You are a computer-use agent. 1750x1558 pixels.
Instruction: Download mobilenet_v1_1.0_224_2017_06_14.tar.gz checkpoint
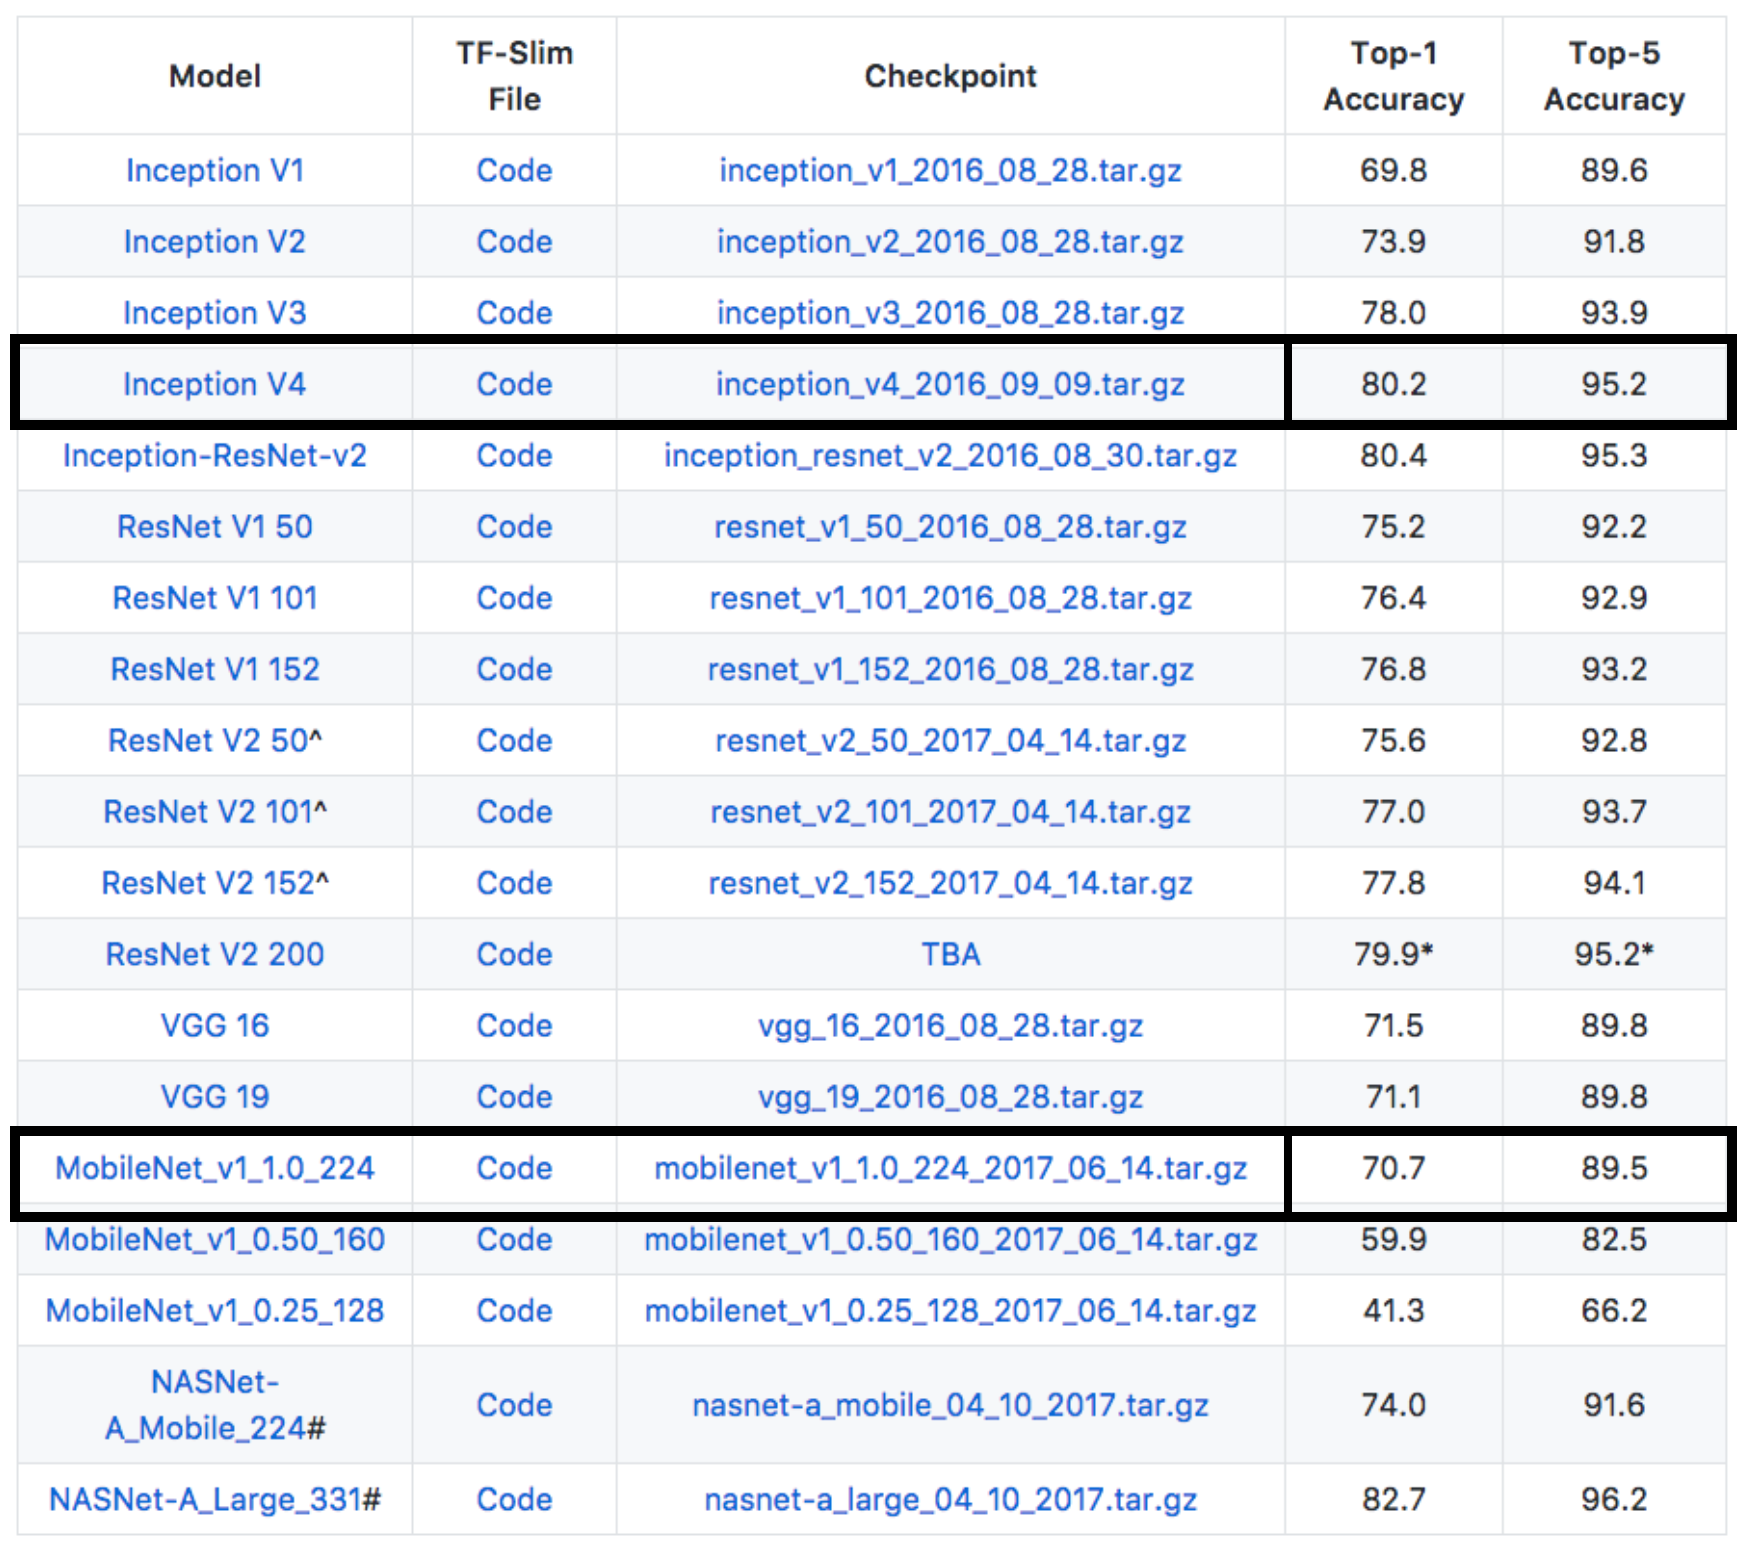point(951,1169)
